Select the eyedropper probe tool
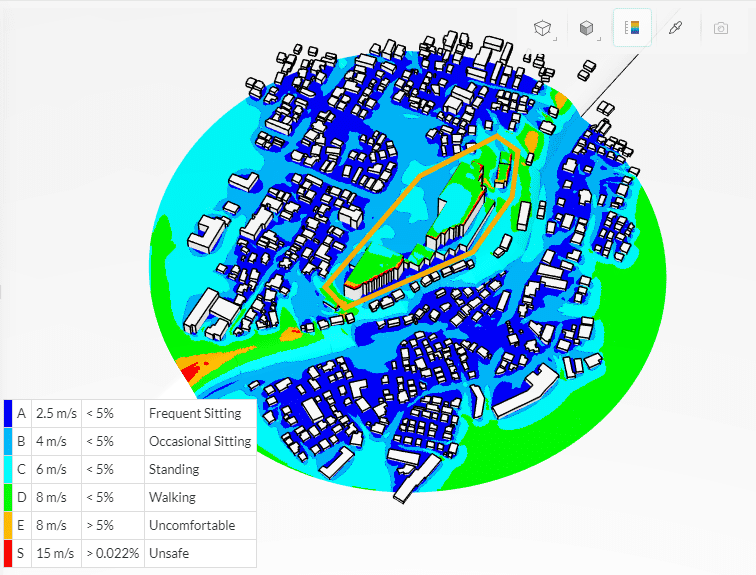Viewport: 756px width, 575px height. (x=674, y=28)
